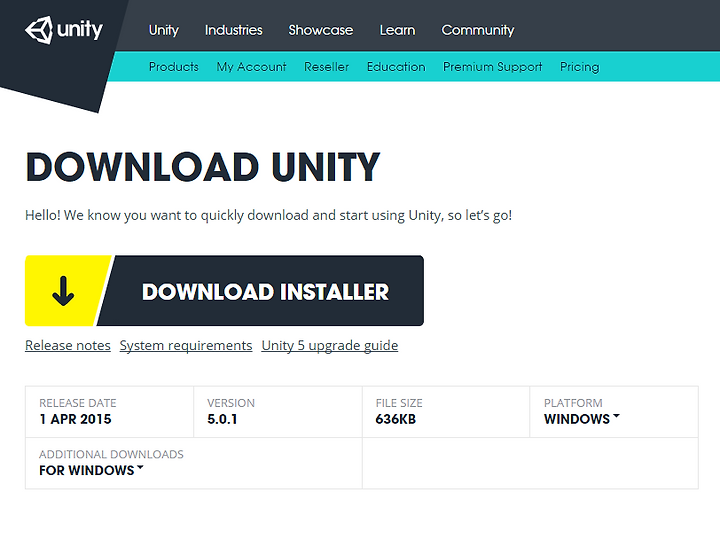Go to the Reseller page
Viewport: 720px width, 547px height.
click(x=326, y=67)
